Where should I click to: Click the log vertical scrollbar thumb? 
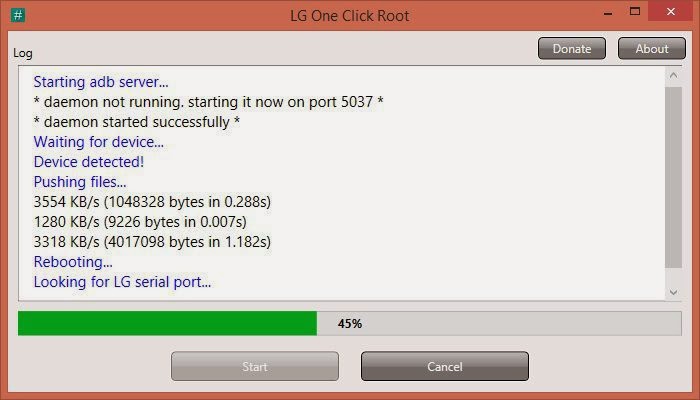[x=673, y=177]
